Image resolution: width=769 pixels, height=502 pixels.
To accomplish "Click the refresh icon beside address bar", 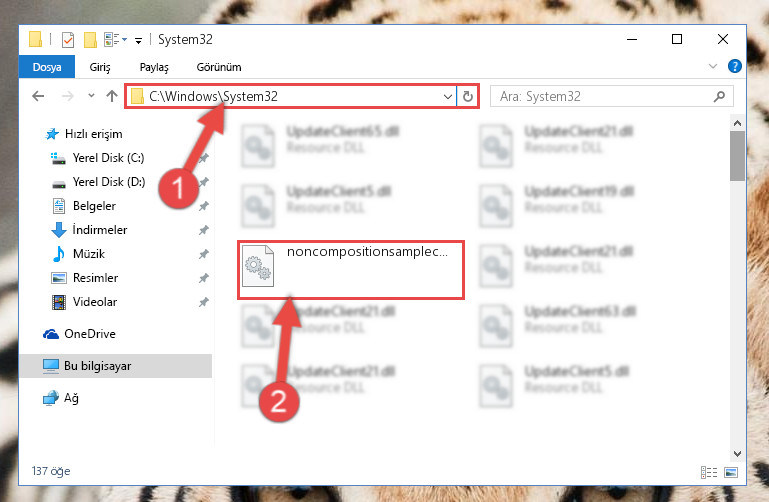I will 467,97.
